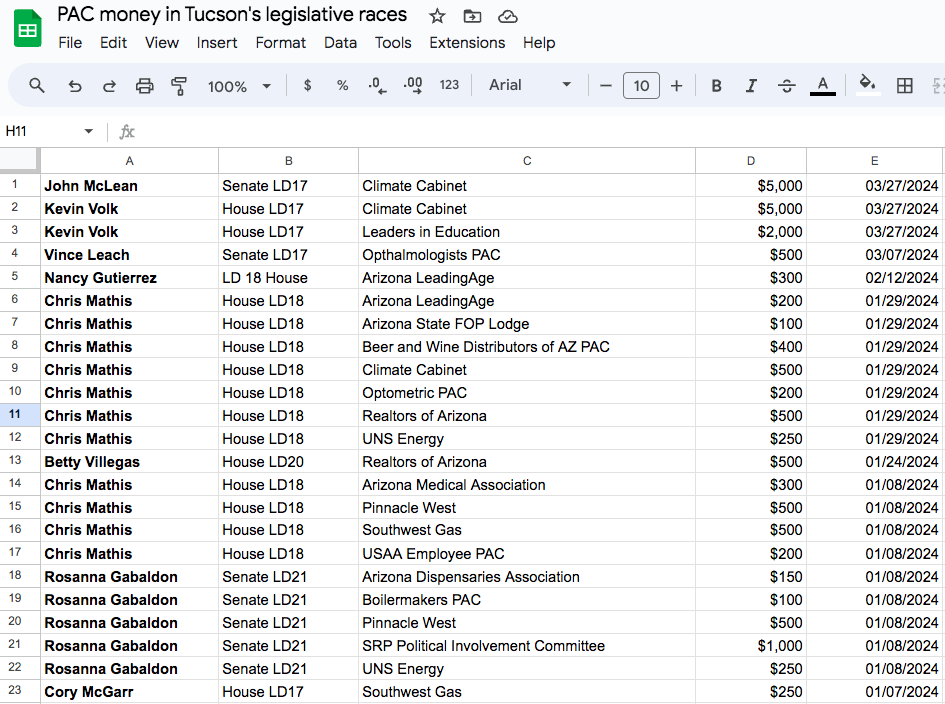Open more number formats 123
This screenshot has height=704, width=945.
coord(449,85)
